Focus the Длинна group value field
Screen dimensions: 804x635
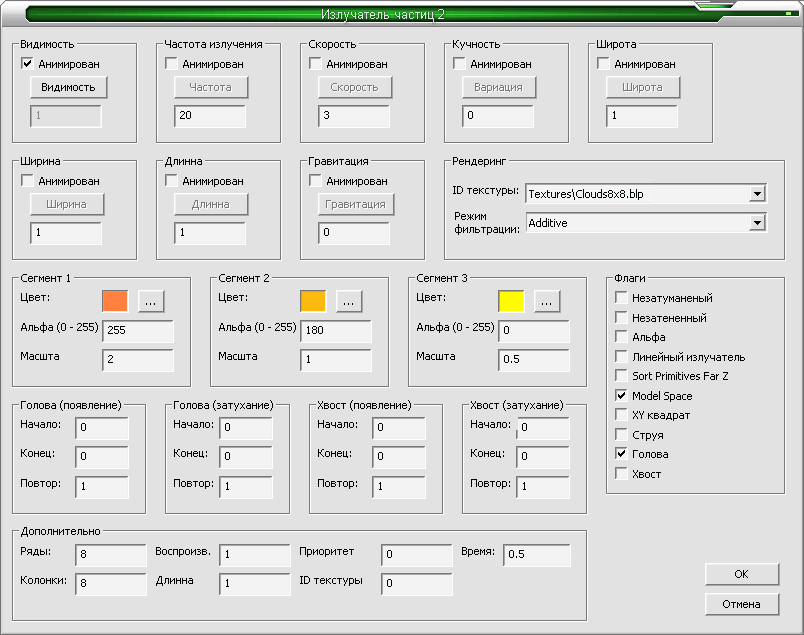pyautogui.click(x=210, y=233)
